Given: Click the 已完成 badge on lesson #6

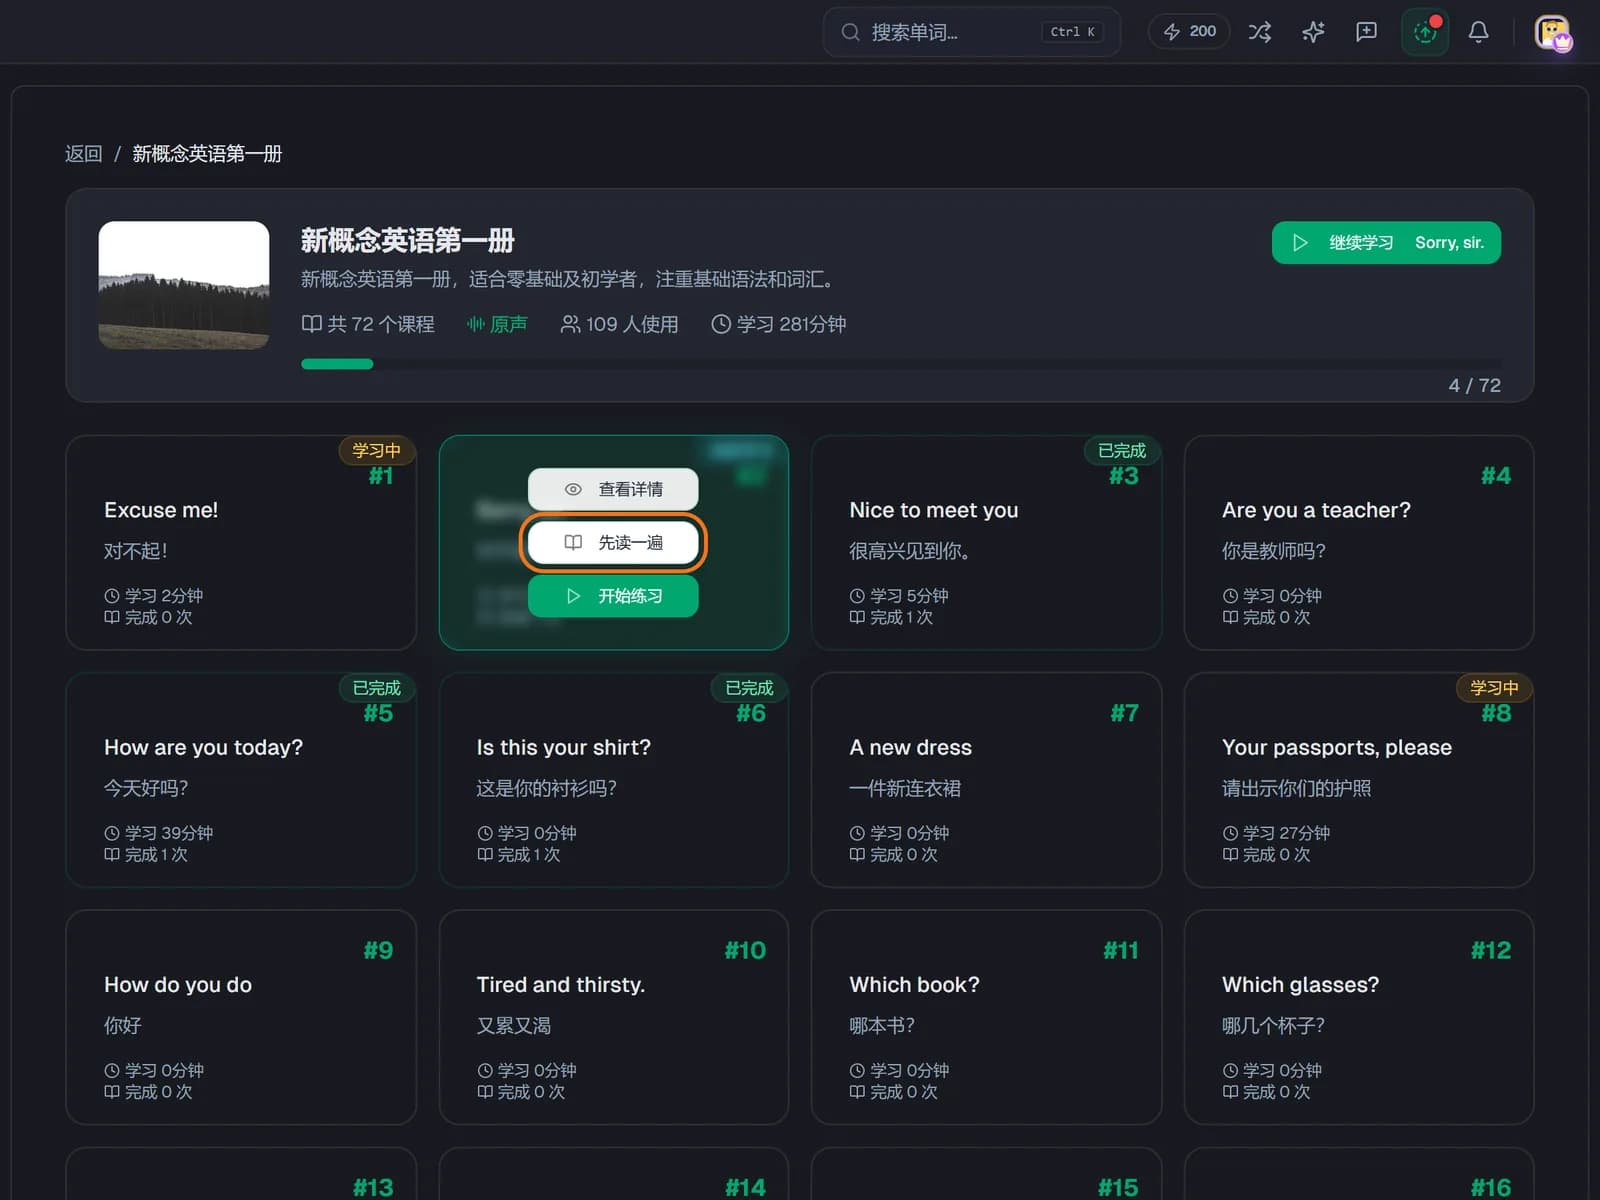Looking at the screenshot, I should tap(749, 687).
